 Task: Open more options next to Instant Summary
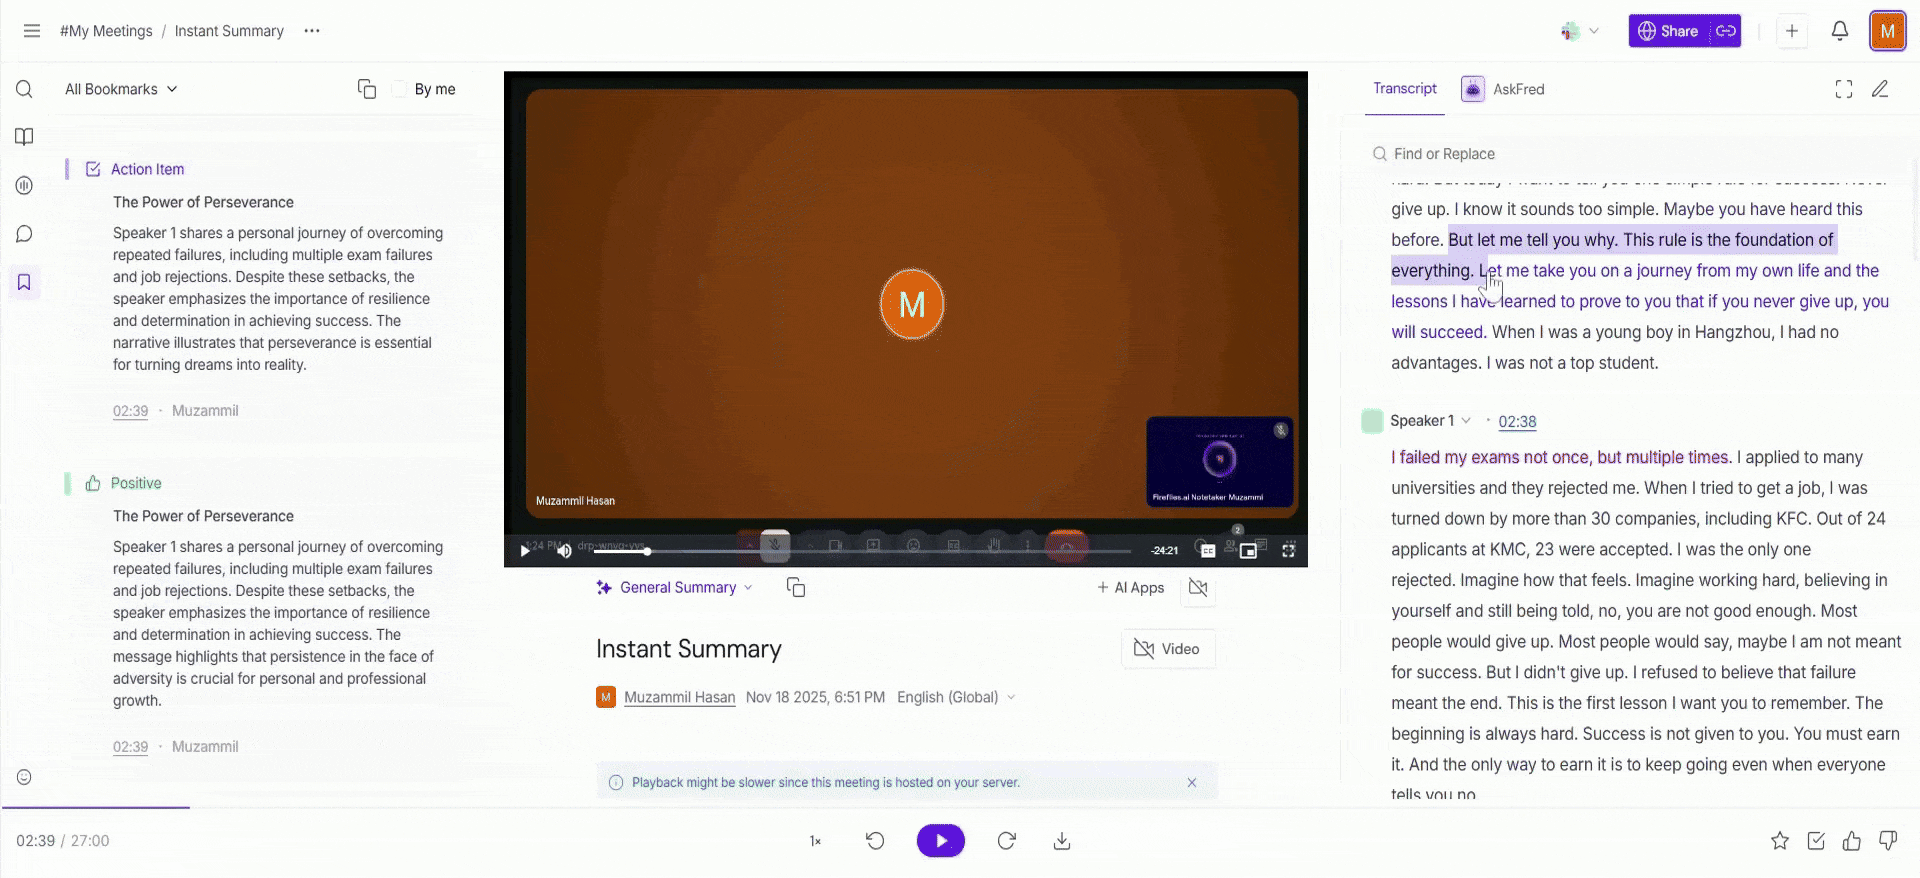pyautogui.click(x=312, y=31)
